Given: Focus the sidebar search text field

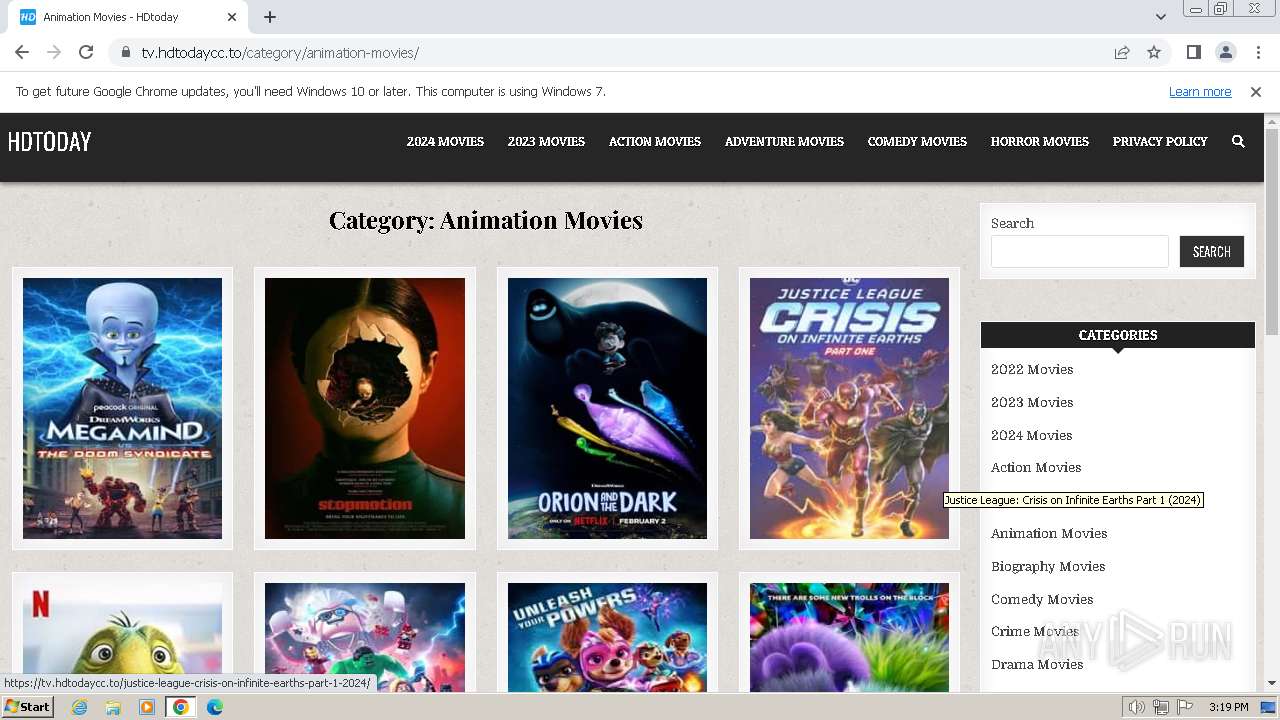Looking at the screenshot, I should [1080, 251].
